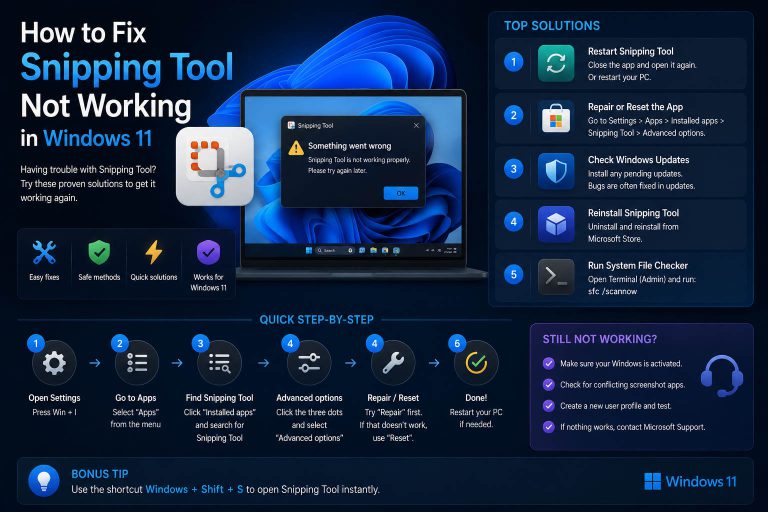This screenshot has height=512, width=768.
Task: Click the gear icon above Open Settings
Action: [x=54, y=363]
